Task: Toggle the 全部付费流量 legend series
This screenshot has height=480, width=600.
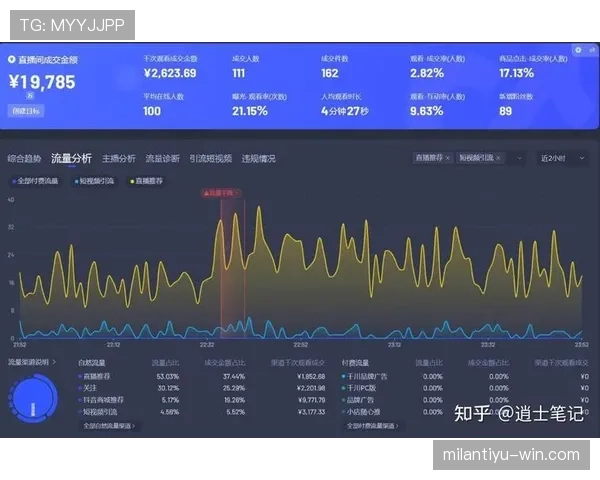Action: (35, 181)
